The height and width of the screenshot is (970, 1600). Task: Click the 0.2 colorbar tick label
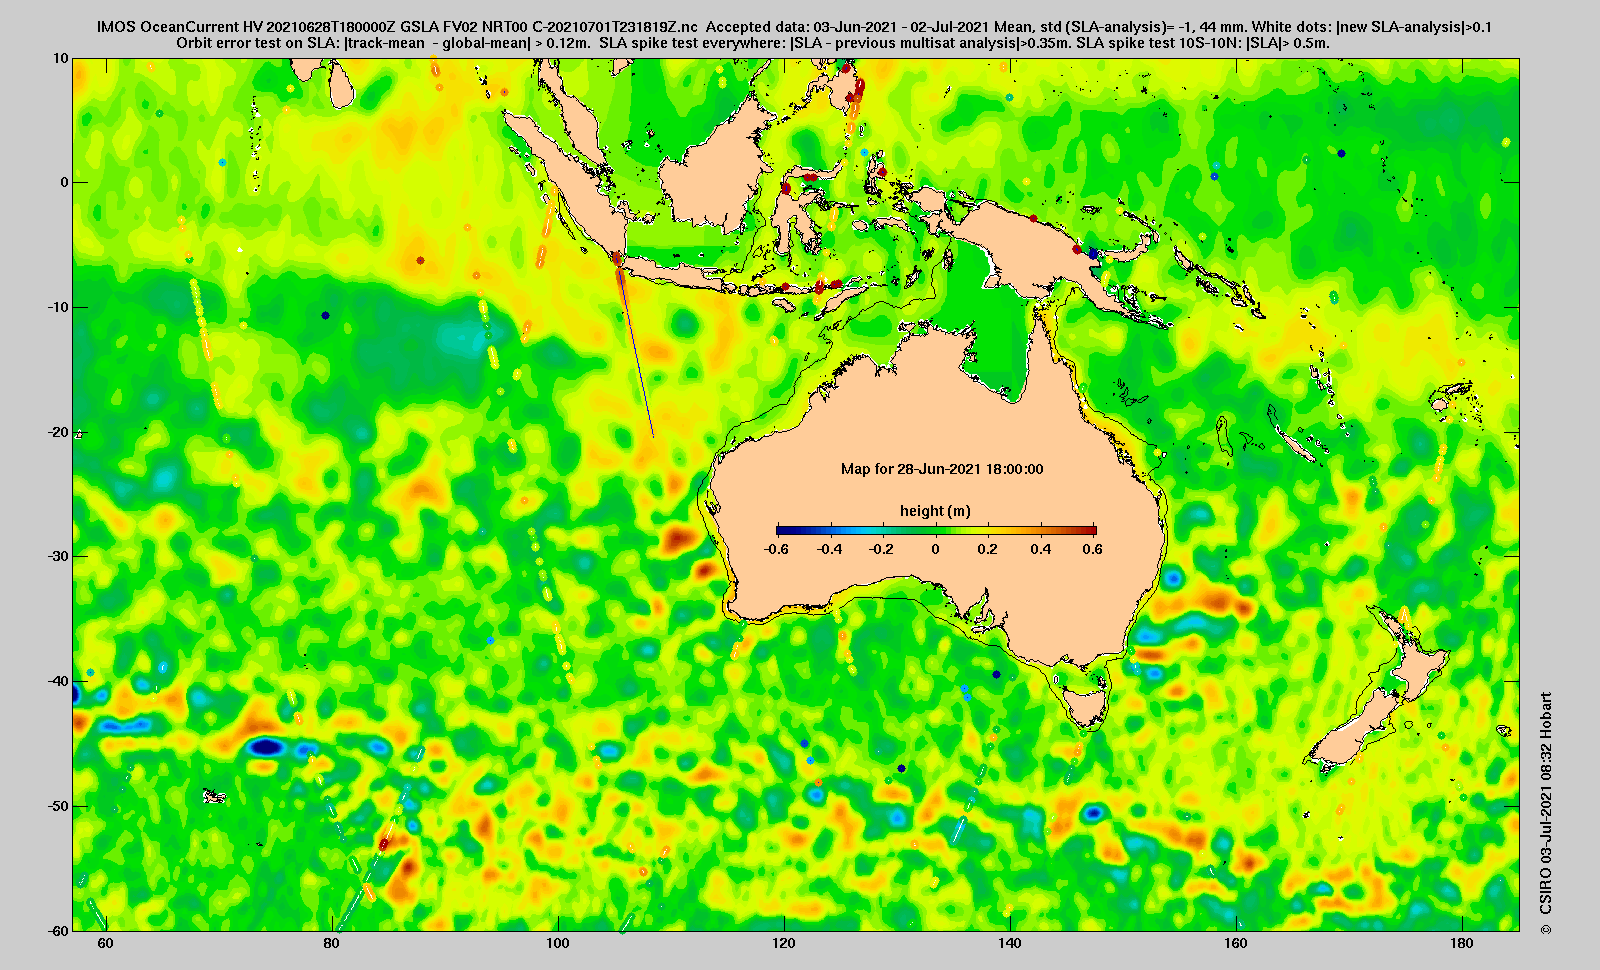tap(987, 549)
